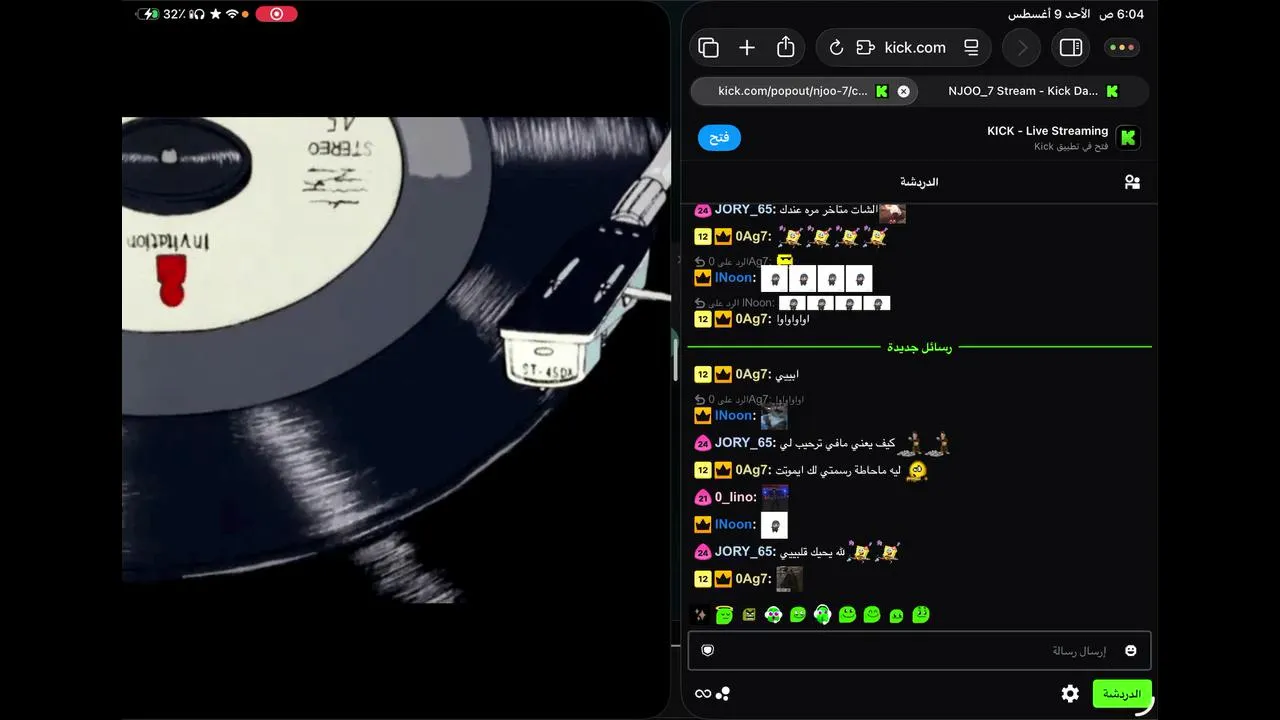Viewport: 1280px width, 720px height.
Task: Toggle the Safari sidebar
Action: (1071, 47)
